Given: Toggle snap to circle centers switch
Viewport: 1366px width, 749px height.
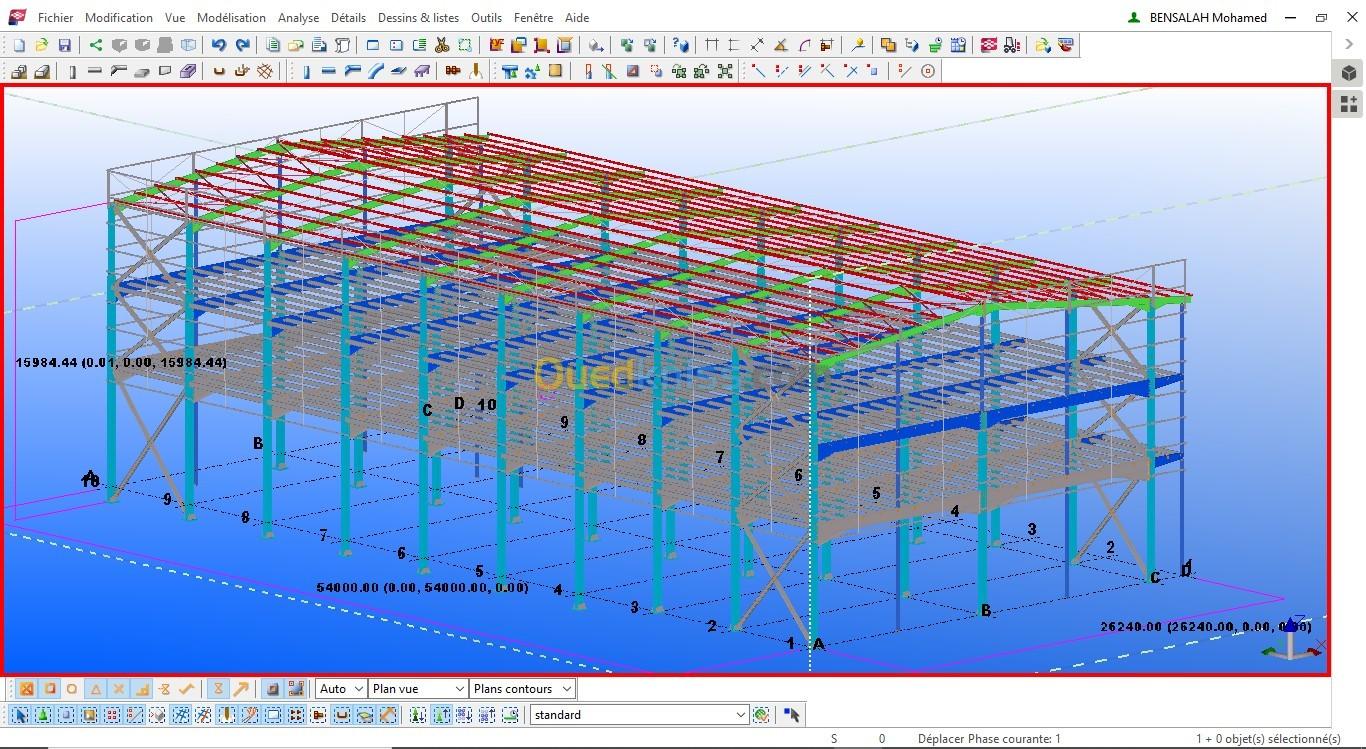Looking at the screenshot, I should [72, 689].
